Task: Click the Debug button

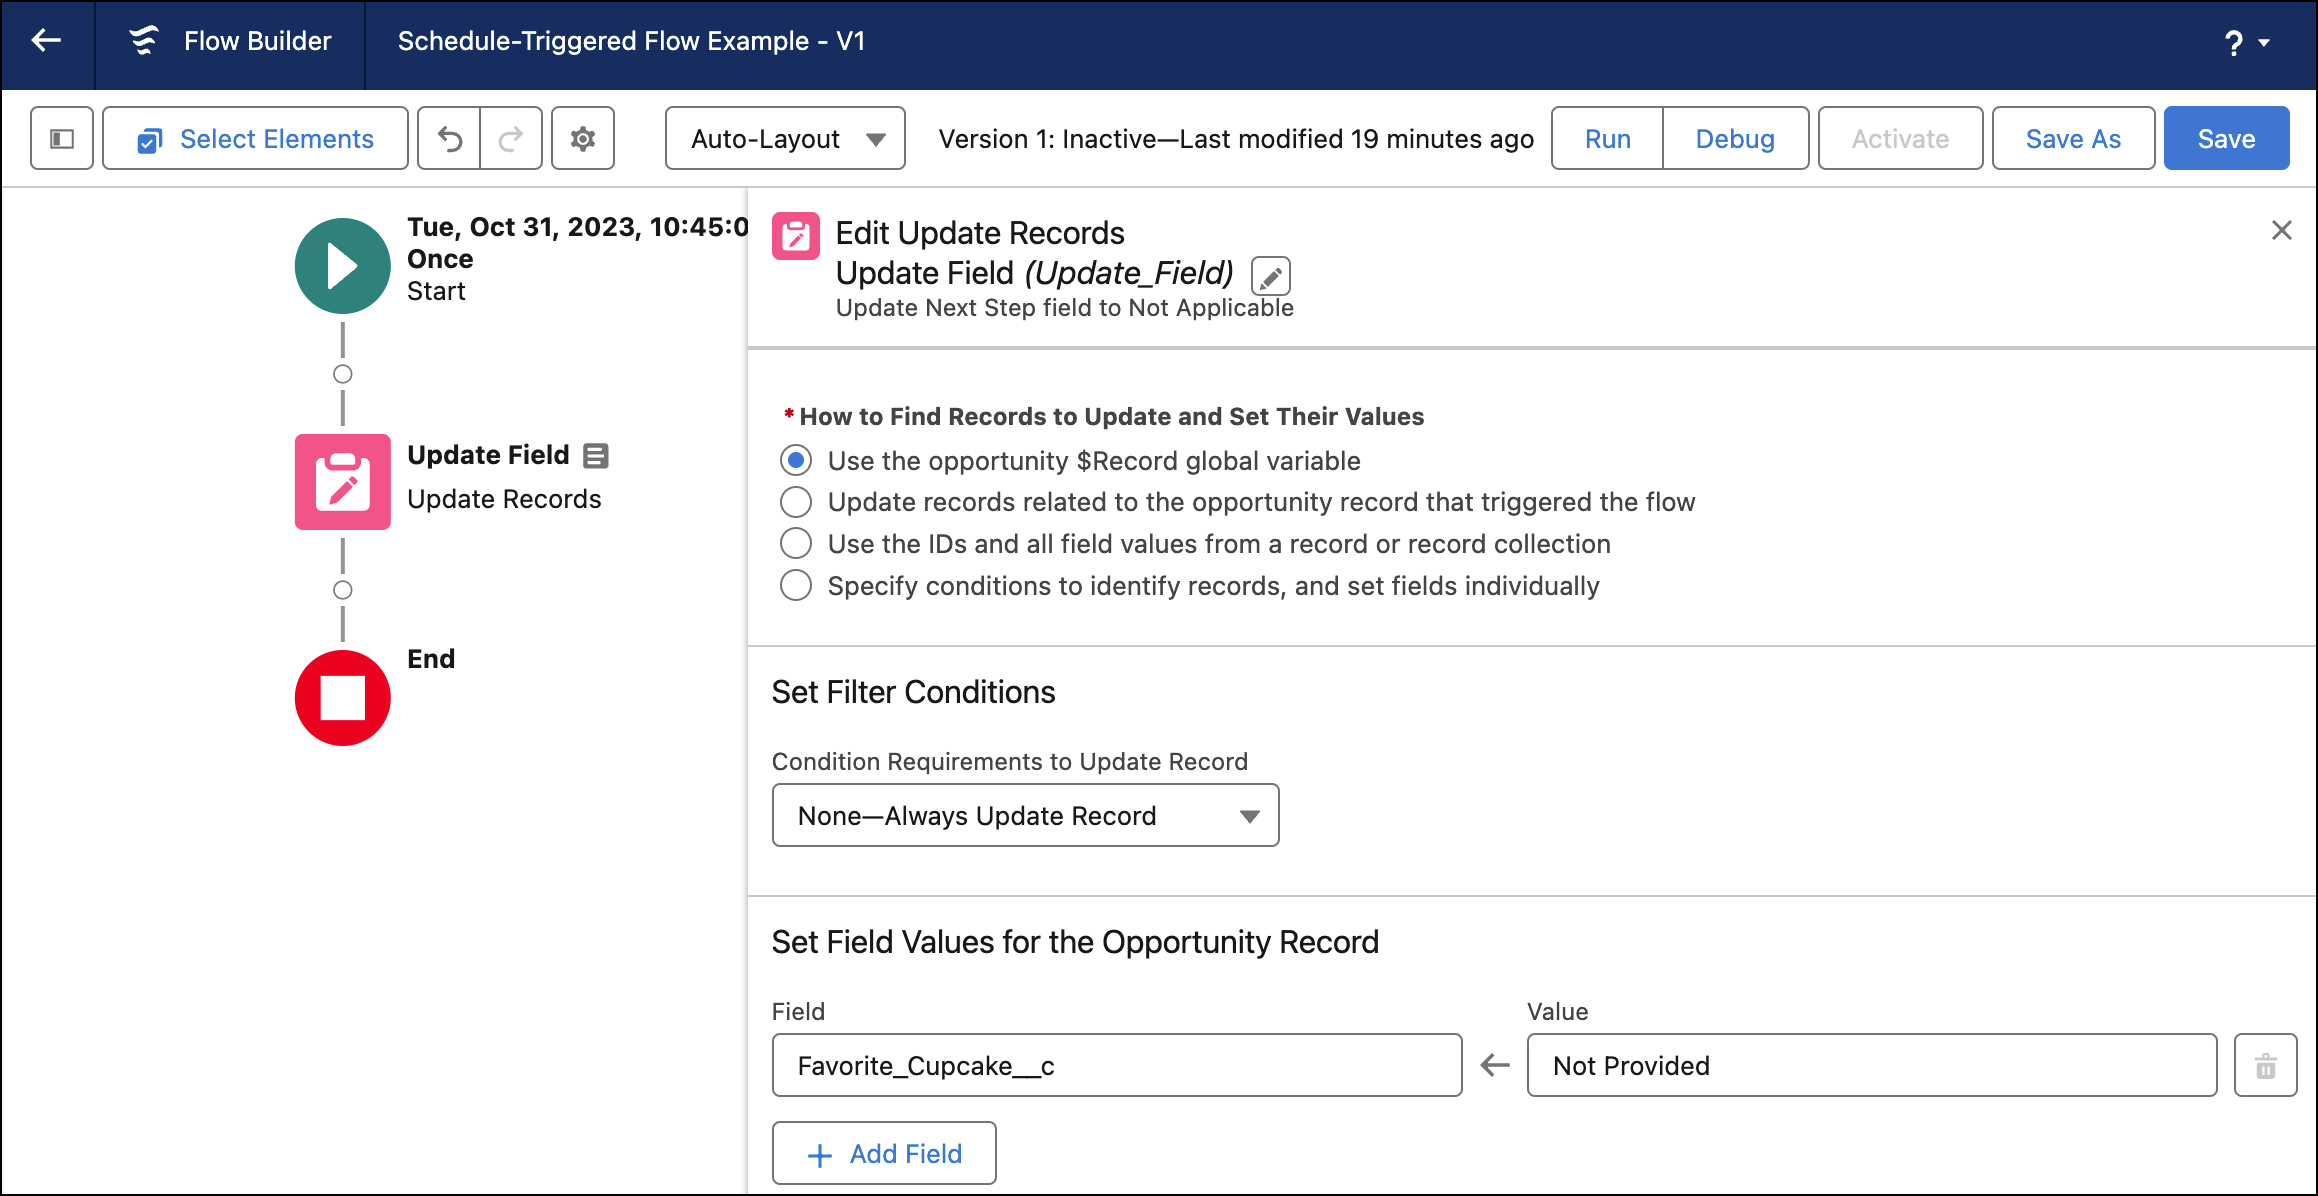Action: click(x=1735, y=138)
